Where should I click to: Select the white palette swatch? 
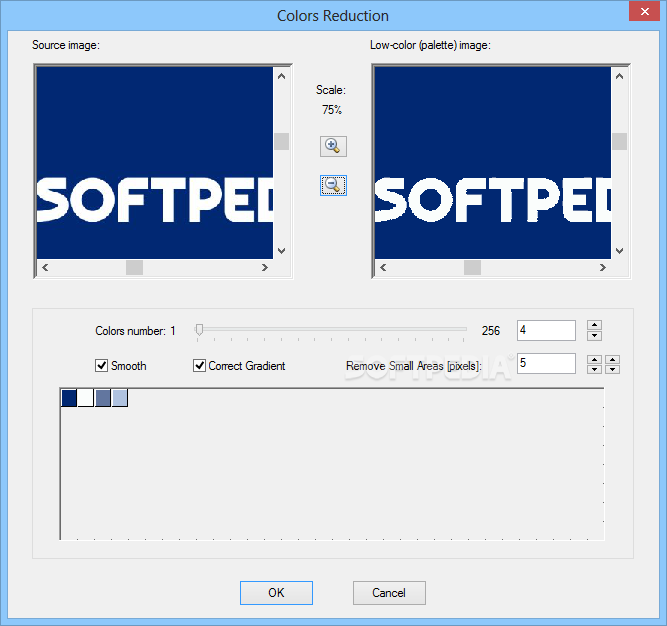pyautogui.click(x=86, y=398)
